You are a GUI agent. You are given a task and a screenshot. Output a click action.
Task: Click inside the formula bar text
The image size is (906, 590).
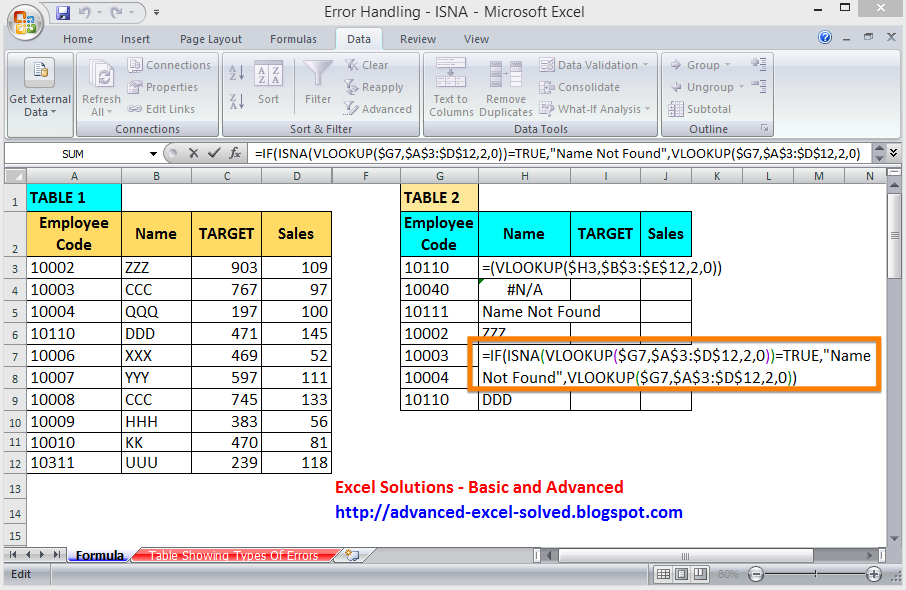pos(558,153)
